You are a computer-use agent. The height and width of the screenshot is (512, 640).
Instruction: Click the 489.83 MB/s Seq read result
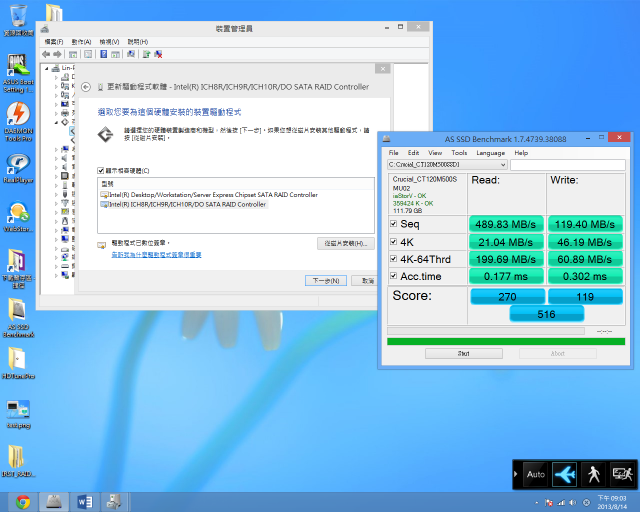click(x=506, y=224)
